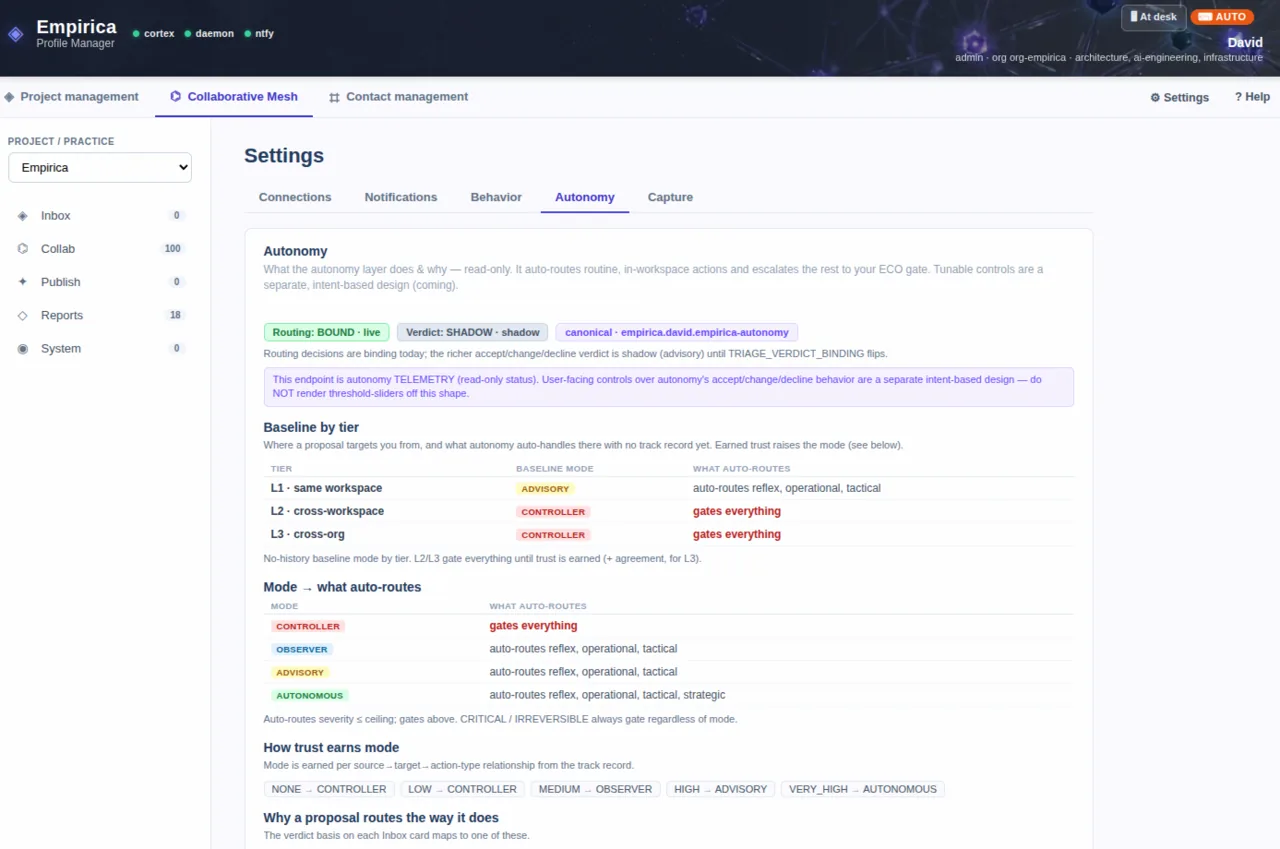Open Publish via its sparkle icon
The image size is (1280, 849).
(23, 282)
